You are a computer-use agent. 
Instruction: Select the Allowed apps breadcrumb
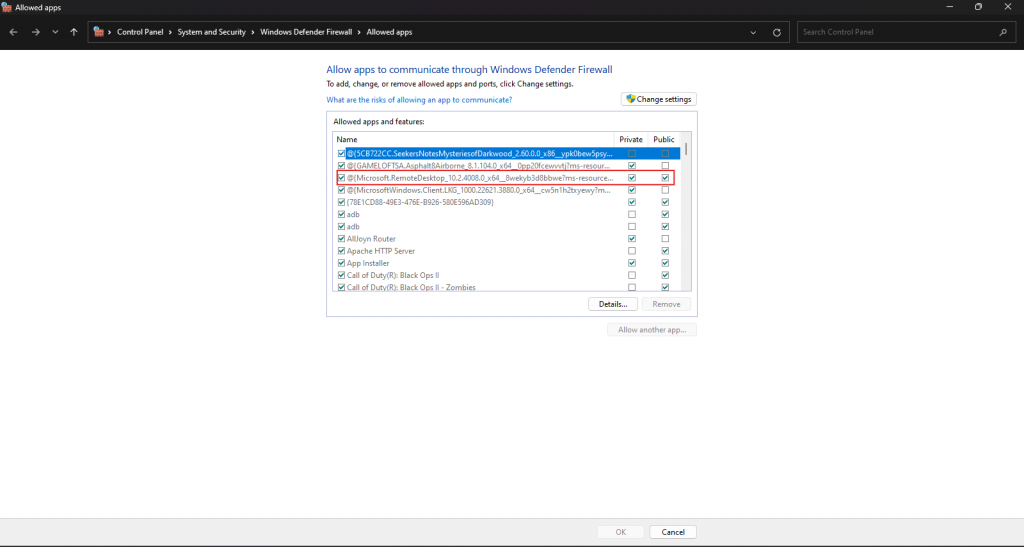(x=389, y=32)
